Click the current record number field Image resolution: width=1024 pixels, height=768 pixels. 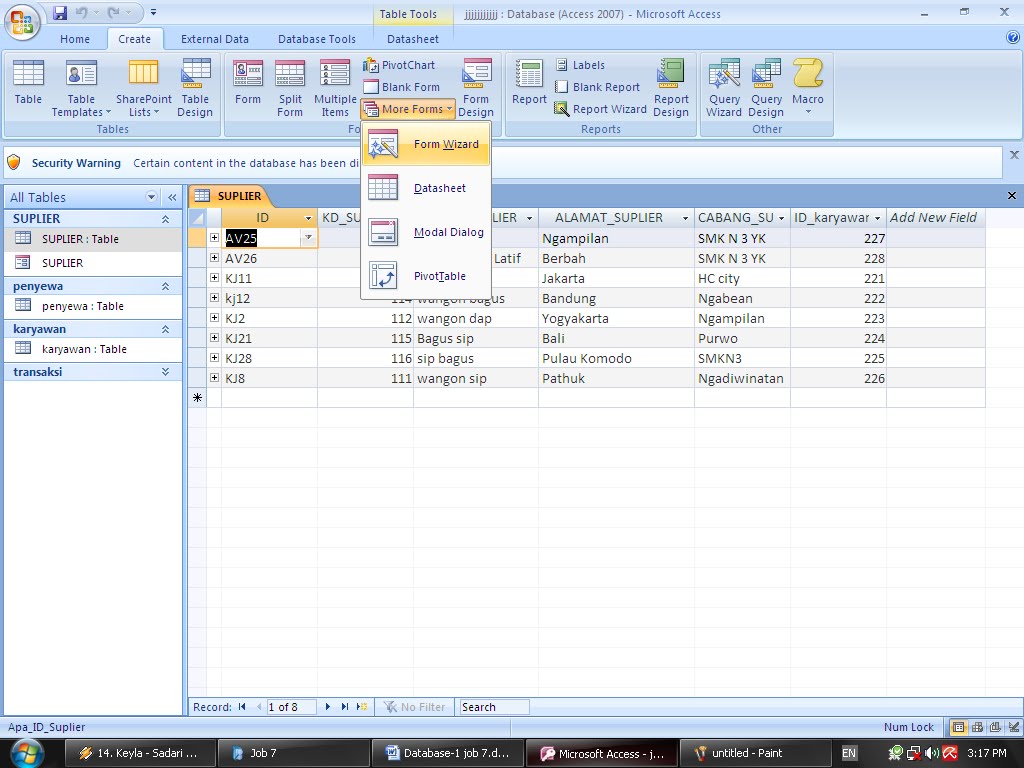click(291, 707)
